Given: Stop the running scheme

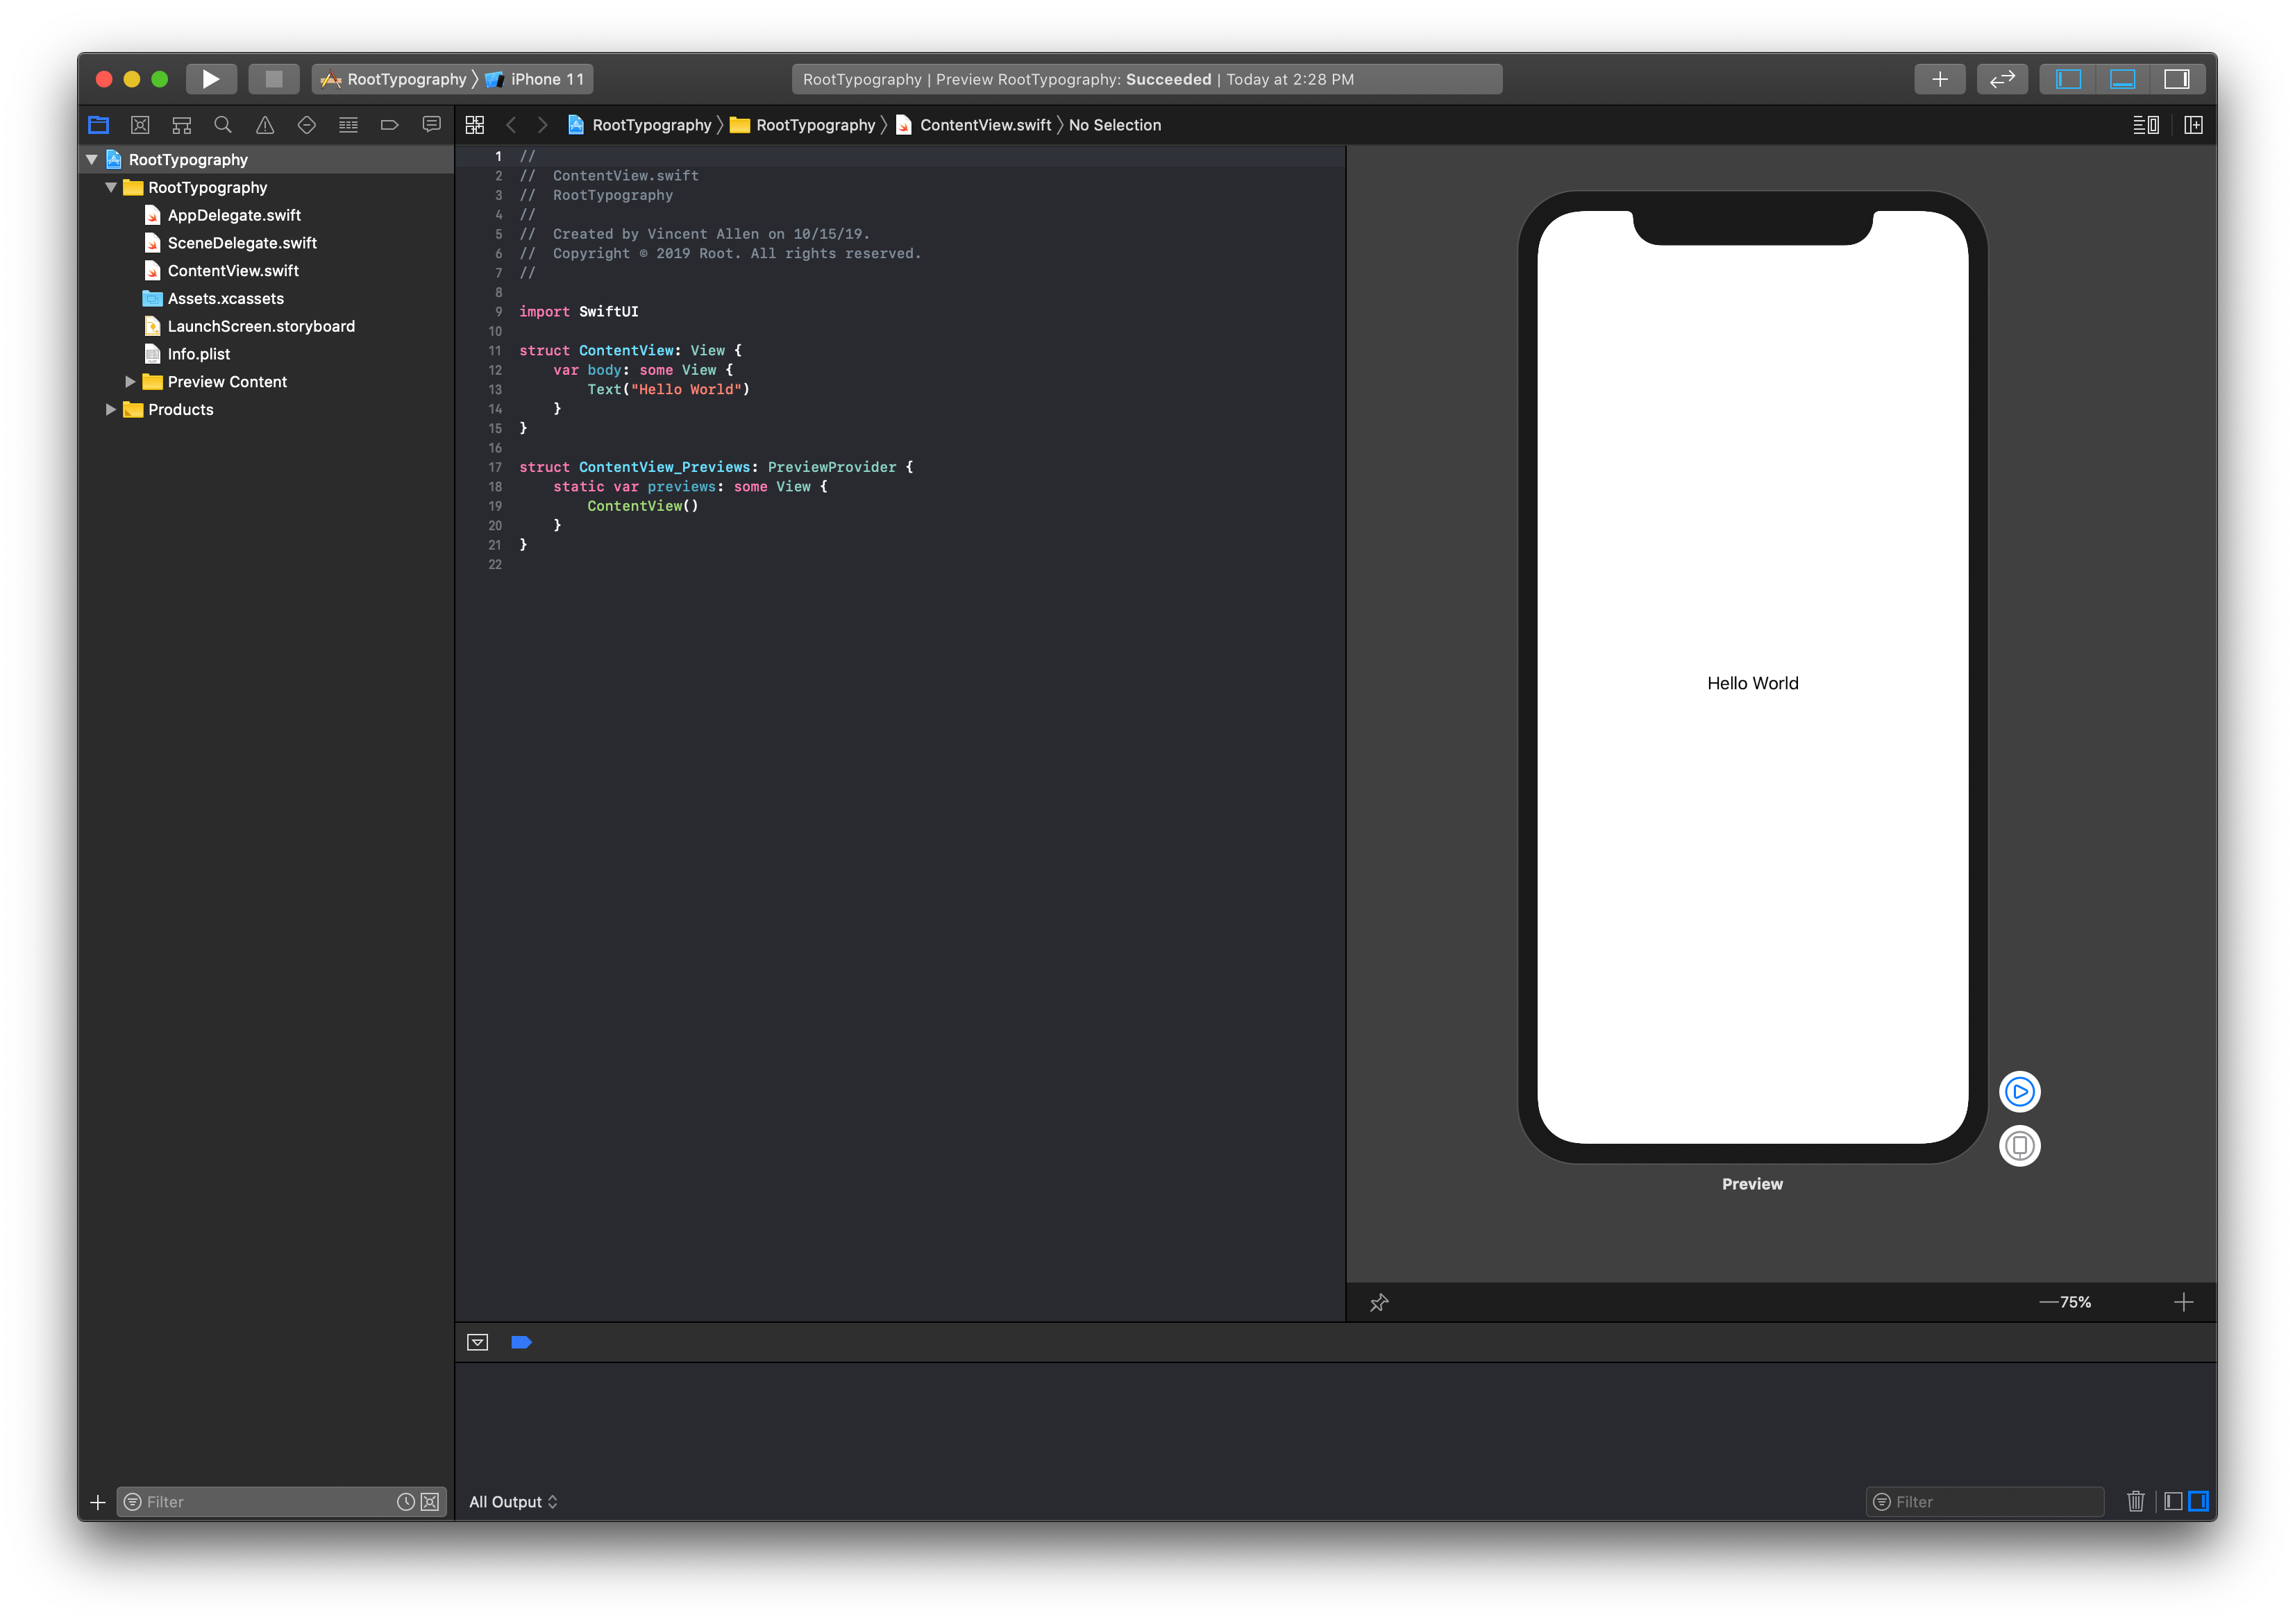Looking at the screenshot, I should point(273,79).
